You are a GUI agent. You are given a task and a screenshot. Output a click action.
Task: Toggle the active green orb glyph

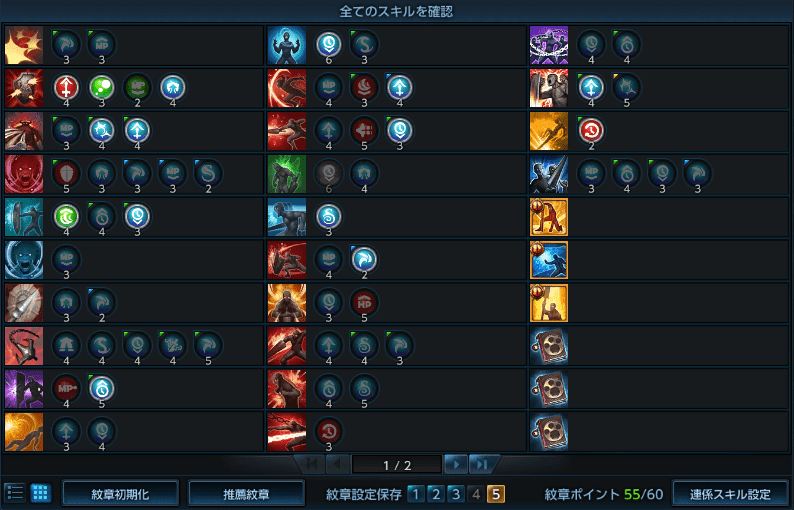point(102,88)
